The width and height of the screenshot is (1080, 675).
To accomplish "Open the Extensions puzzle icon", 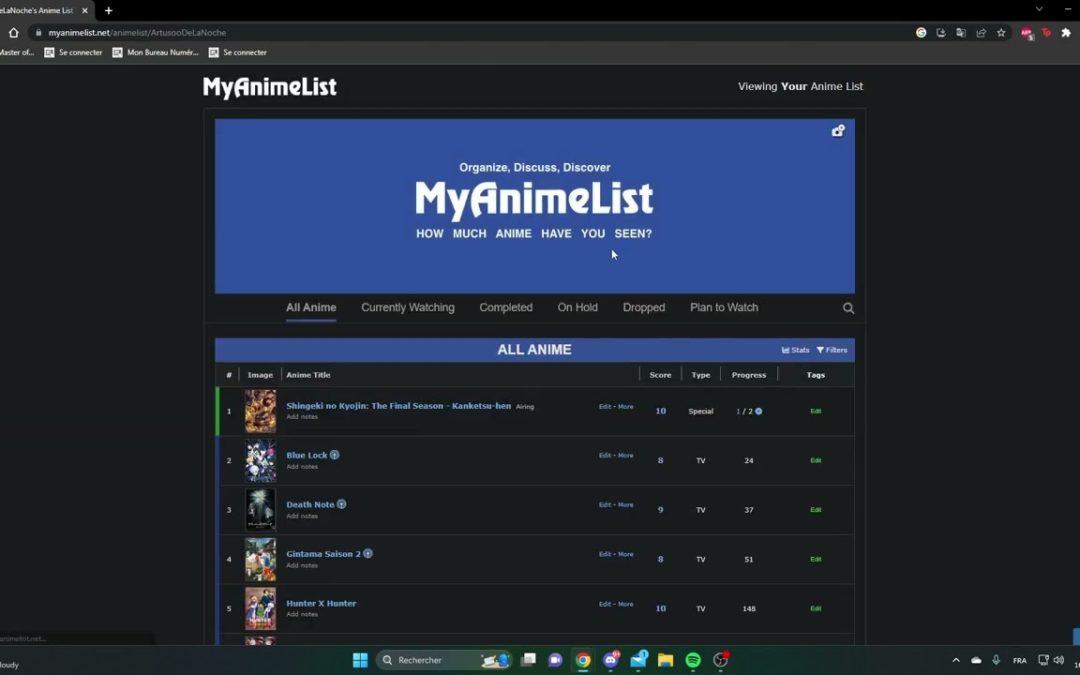I will click(x=1066, y=32).
